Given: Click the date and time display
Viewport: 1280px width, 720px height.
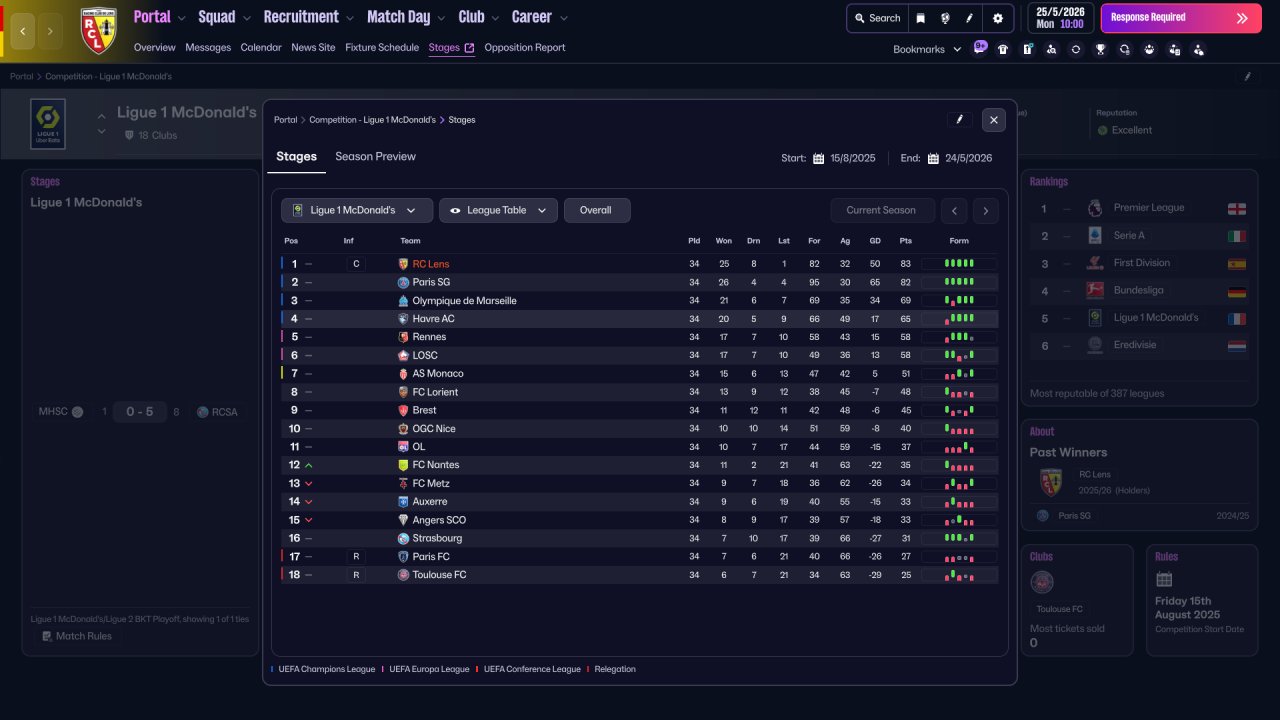Looking at the screenshot, I should click(x=1060, y=18).
